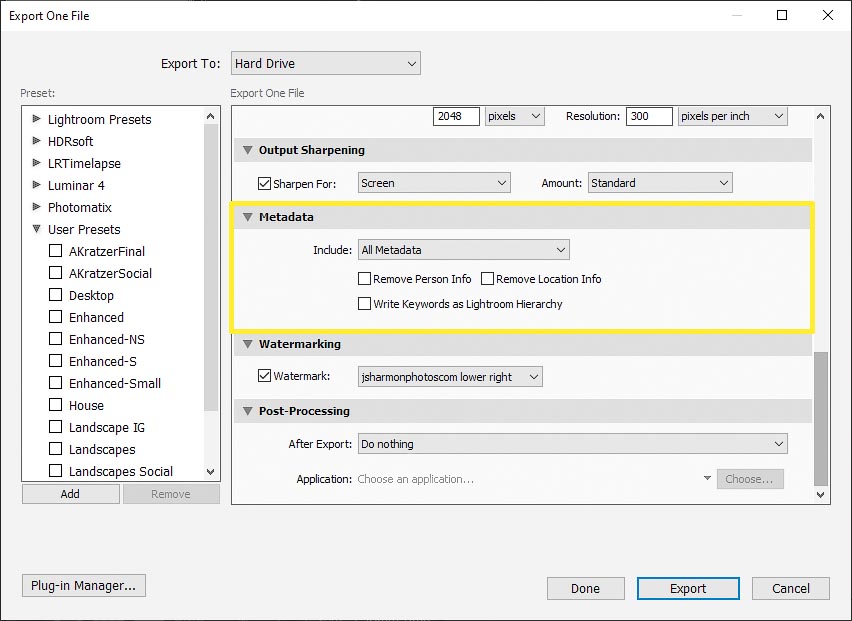Screen dimensions: 852x621
Task: Open the sharpening Amount dropdown
Action: 660,183
